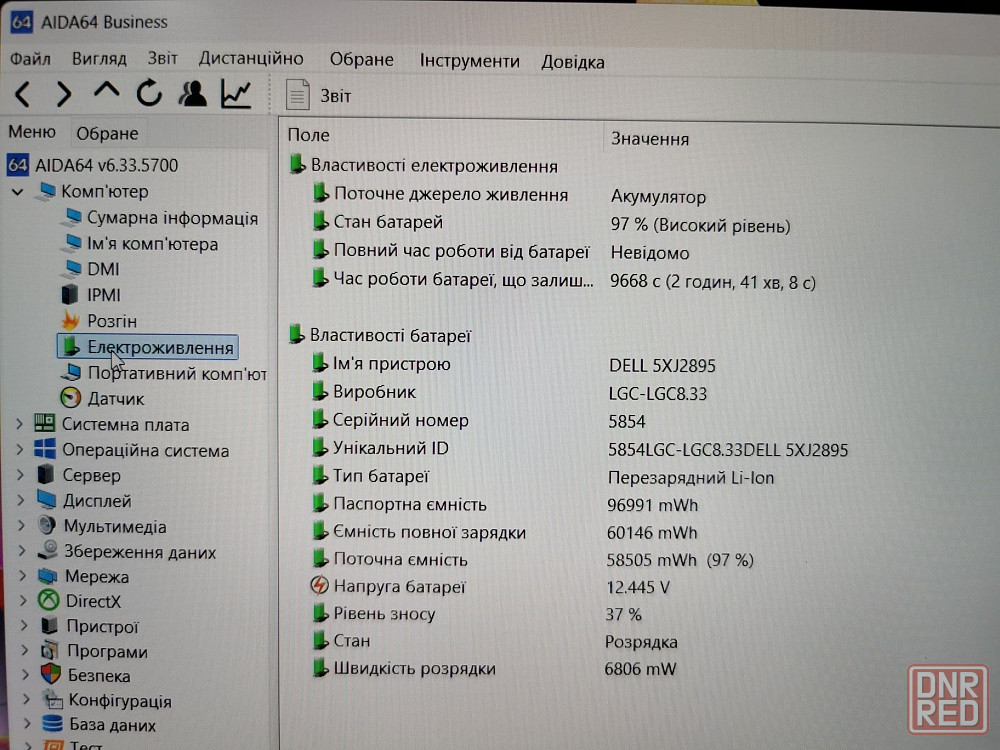Screen dimensions: 1000x750
Task: Open the Вигляд menu
Action: [x=99, y=59]
